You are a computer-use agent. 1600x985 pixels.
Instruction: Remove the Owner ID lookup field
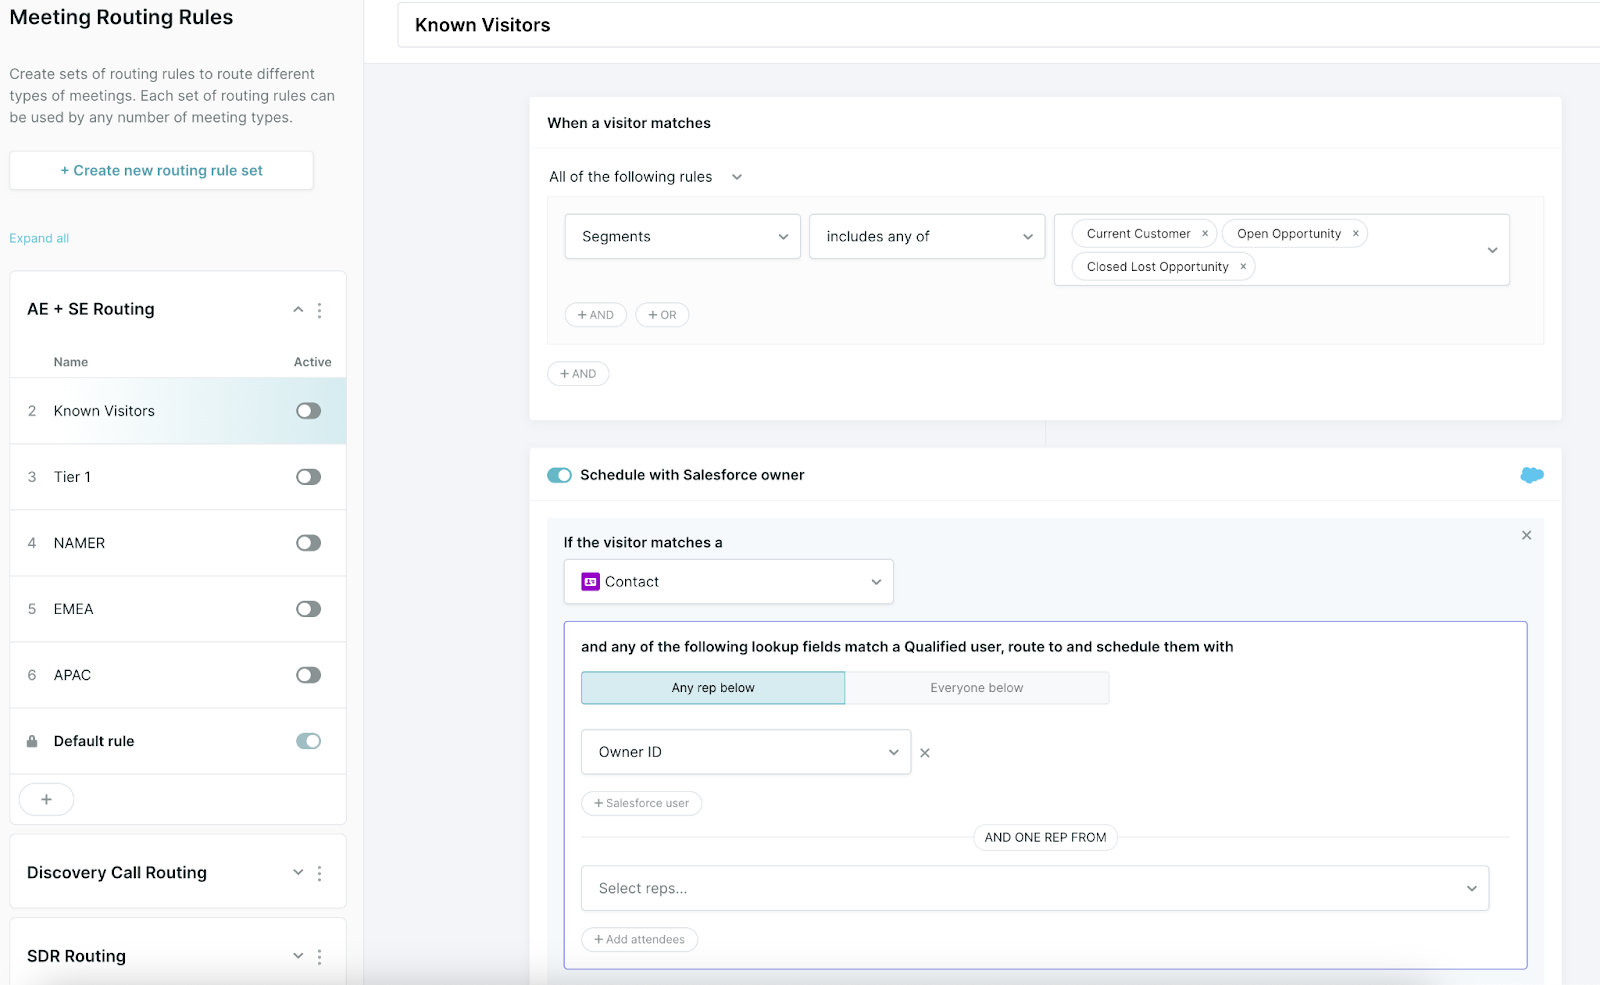tap(925, 753)
